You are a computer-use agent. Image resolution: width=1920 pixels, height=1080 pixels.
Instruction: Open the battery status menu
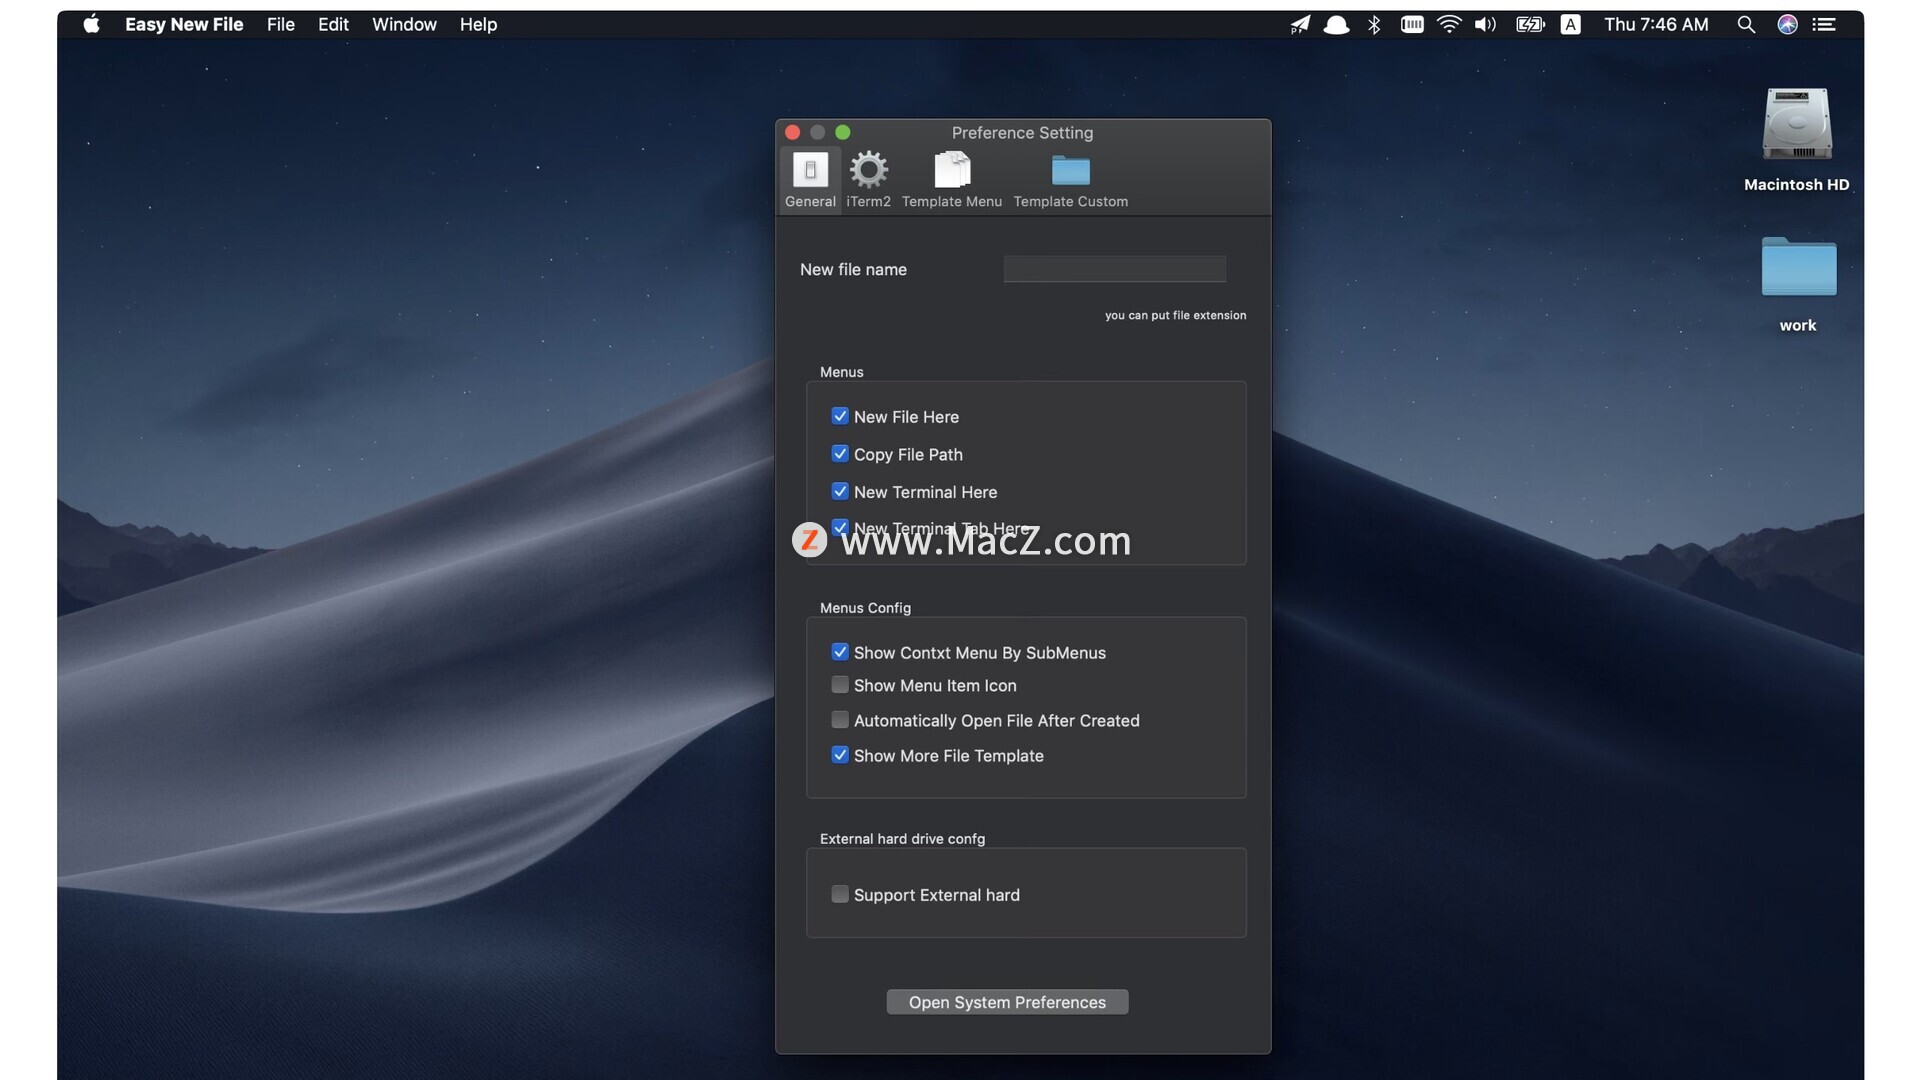coord(1530,25)
